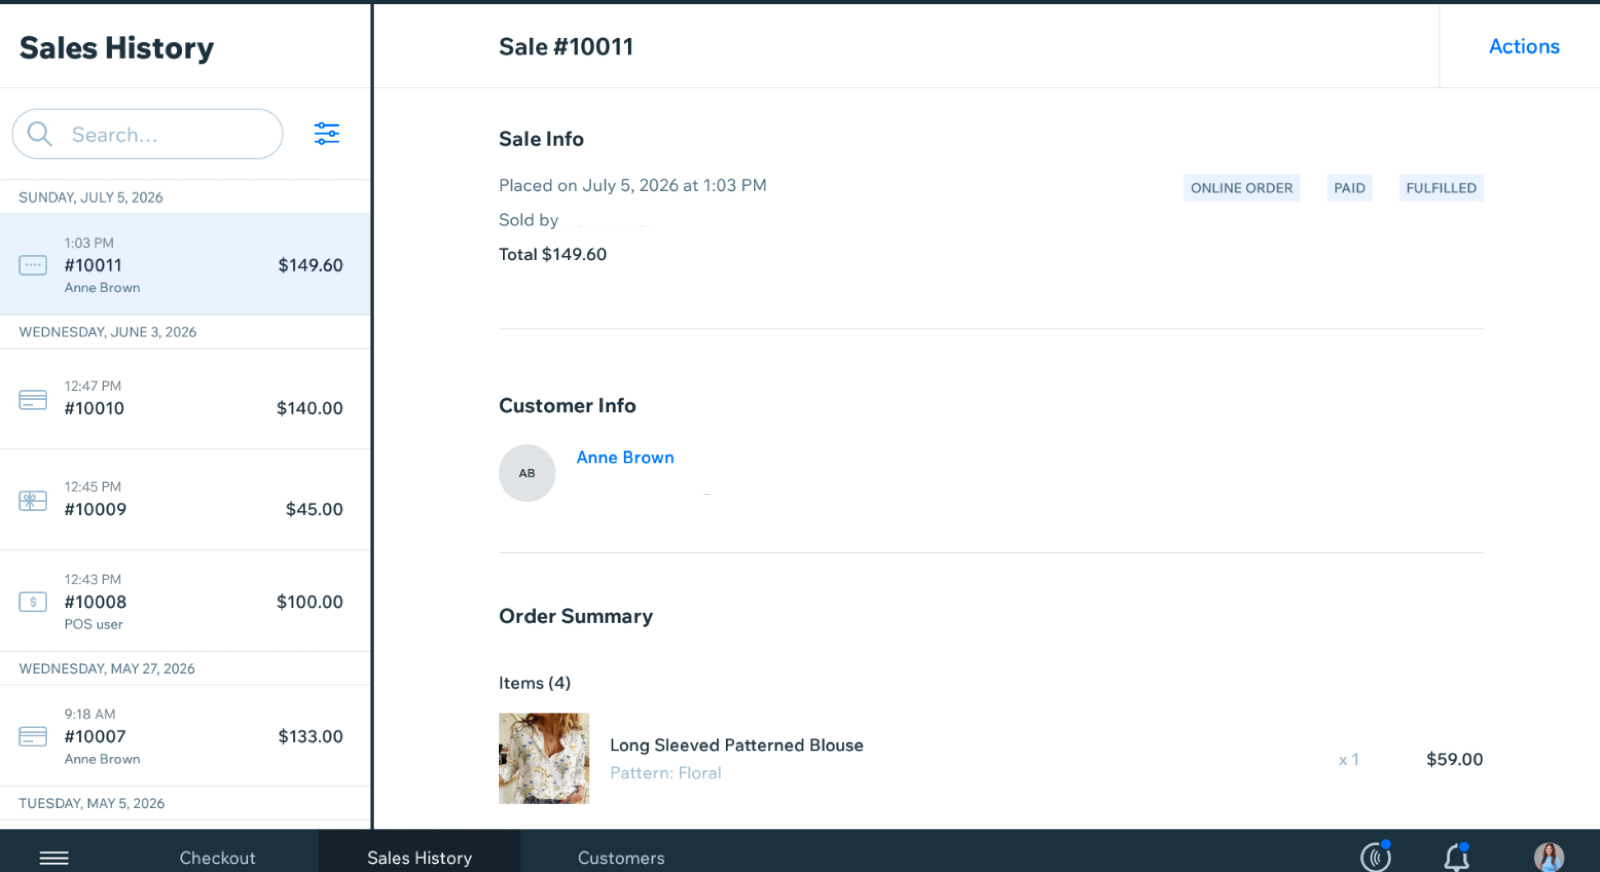
Task: Open the Actions menu for this sale
Action: pyautogui.click(x=1524, y=46)
